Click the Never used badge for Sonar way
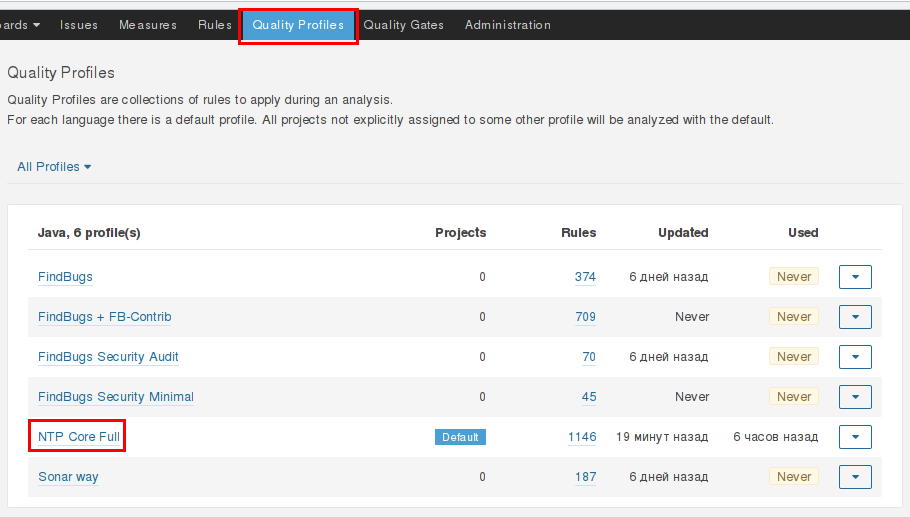This screenshot has height=517, width=910. click(x=794, y=477)
